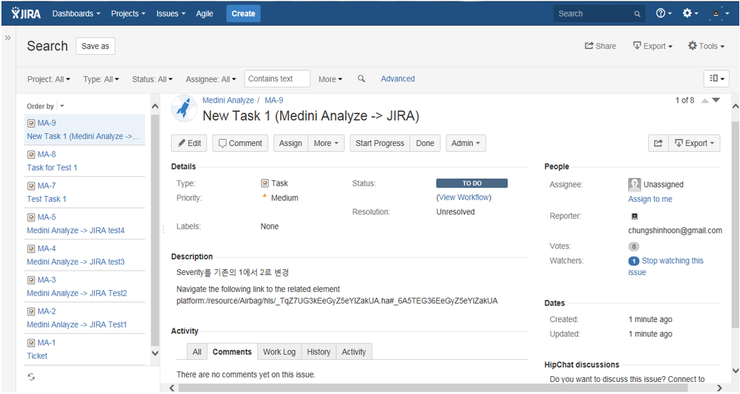Viewport: 740px width, 394px height.
Task: Click the Contains text field
Action: click(x=277, y=79)
